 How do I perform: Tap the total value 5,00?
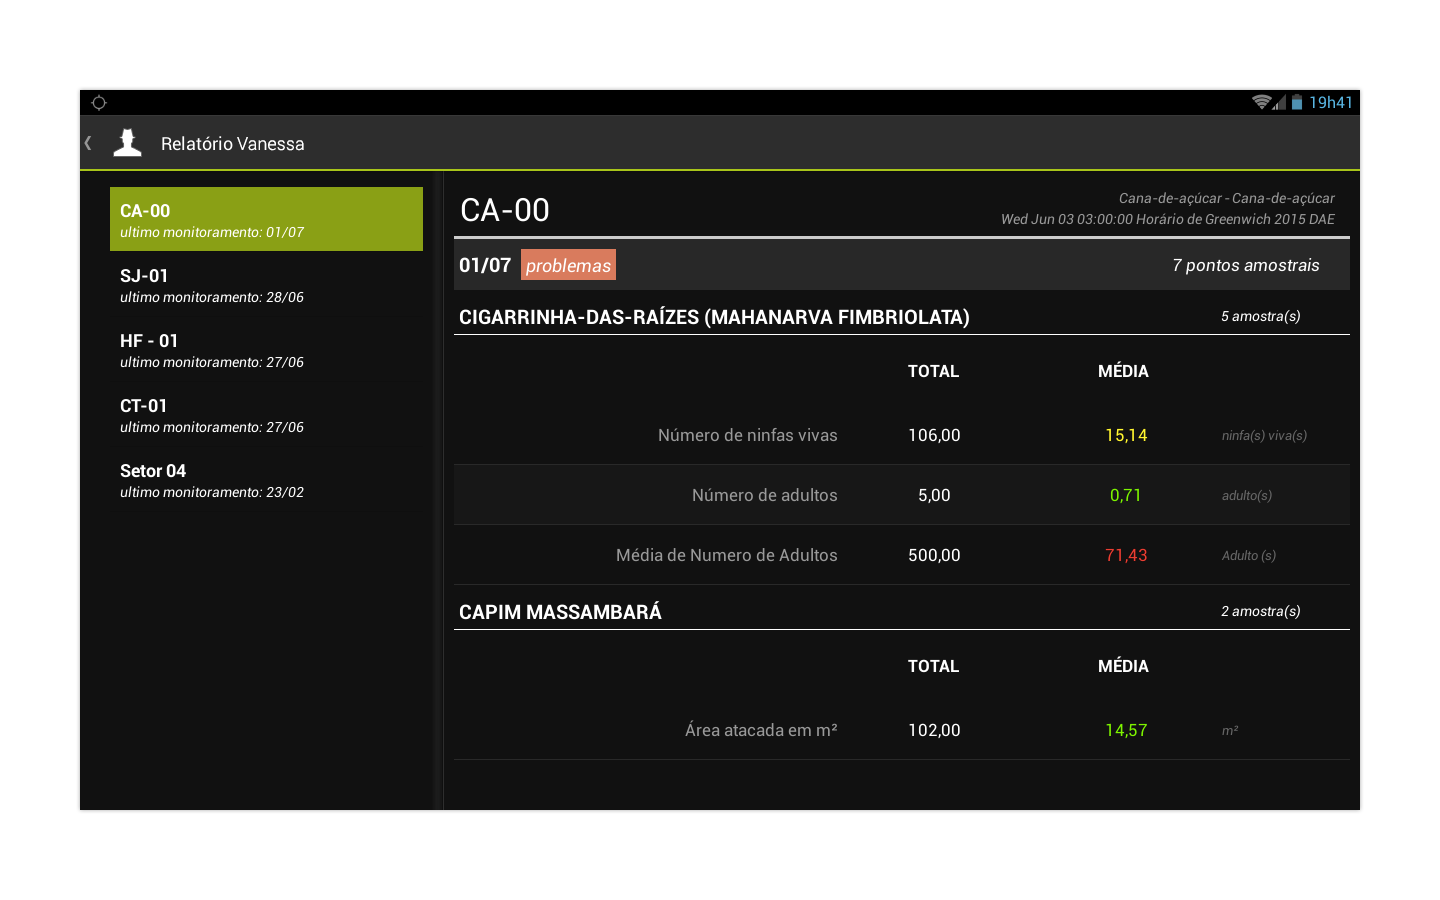[x=934, y=495]
